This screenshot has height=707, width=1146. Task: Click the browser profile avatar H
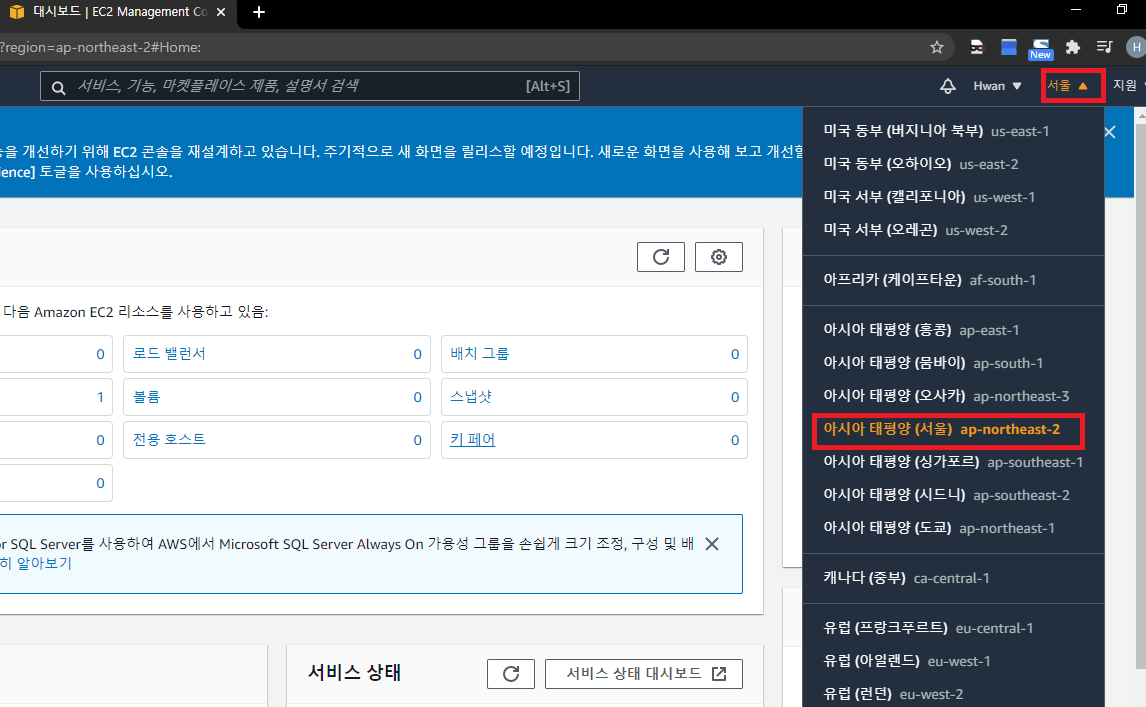point(1136,48)
